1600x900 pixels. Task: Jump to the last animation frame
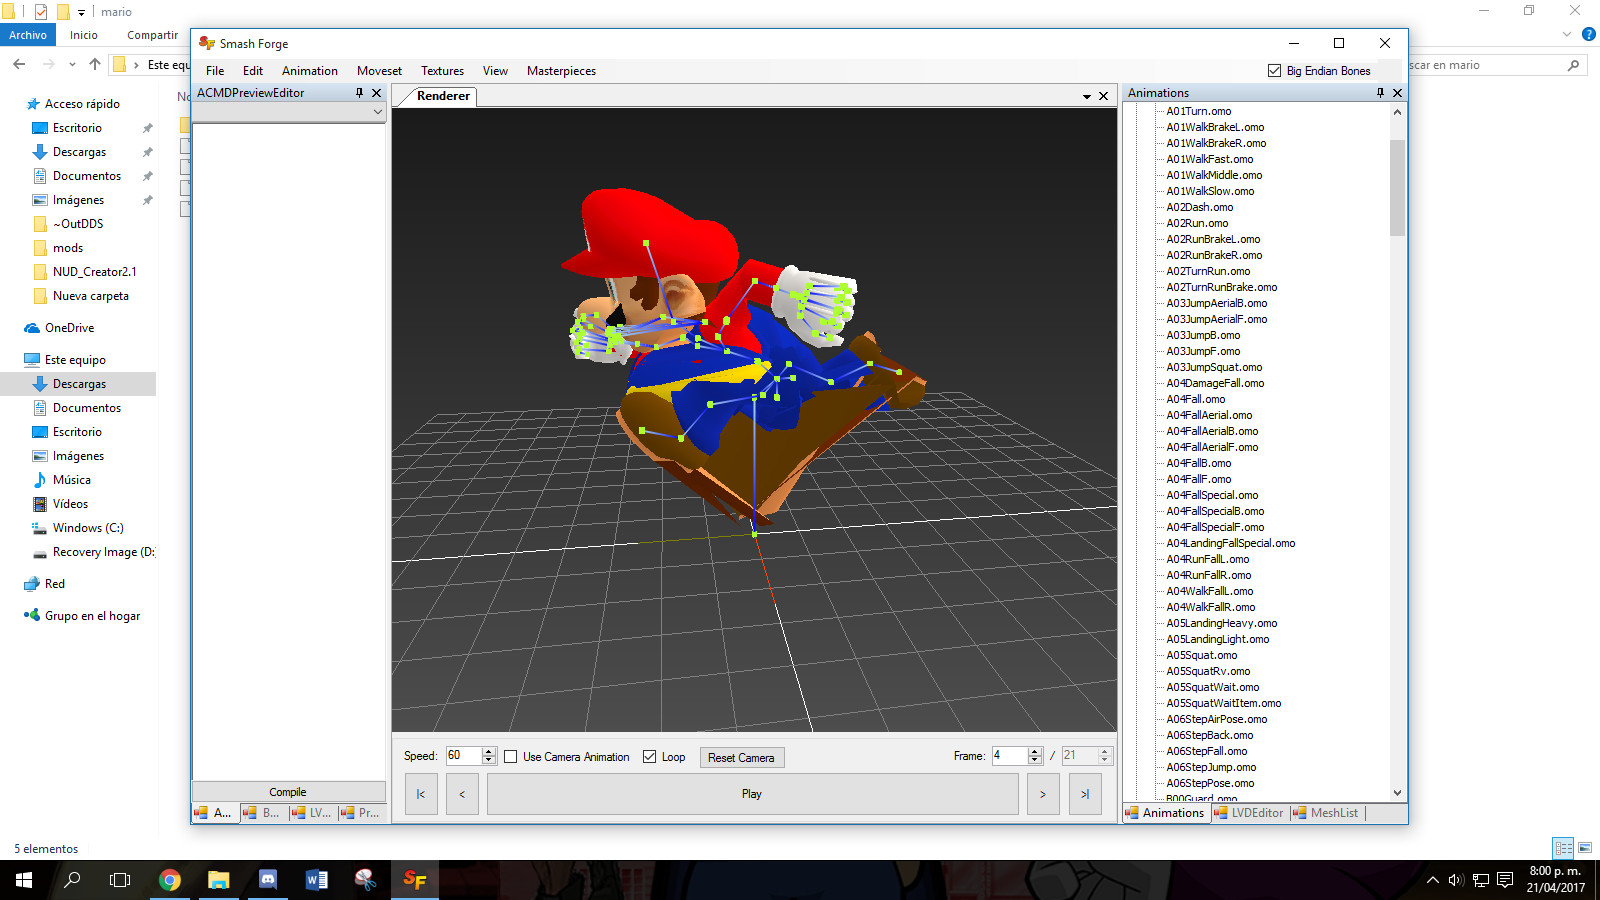(1085, 793)
